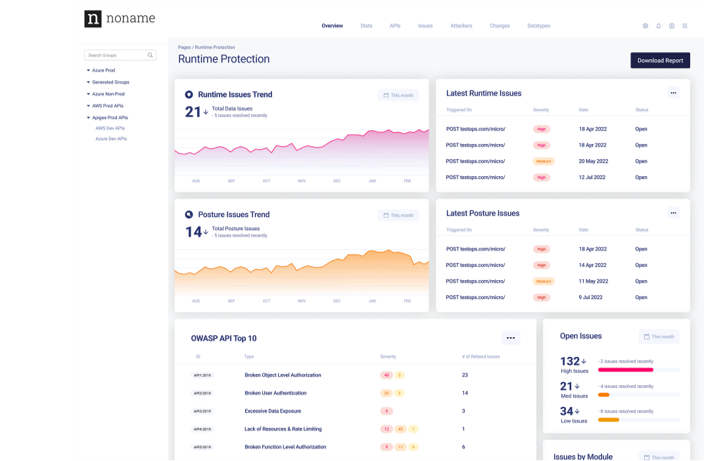Click the This month filter on Posture Issues Trend

(x=398, y=215)
